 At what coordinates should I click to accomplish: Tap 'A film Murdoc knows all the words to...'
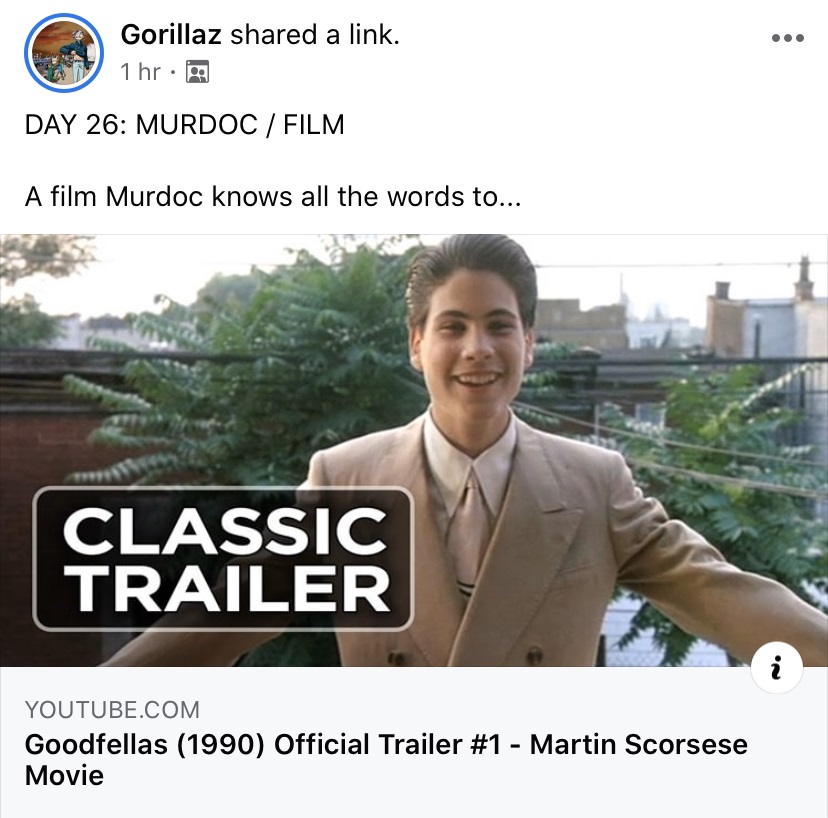click(x=273, y=196)
